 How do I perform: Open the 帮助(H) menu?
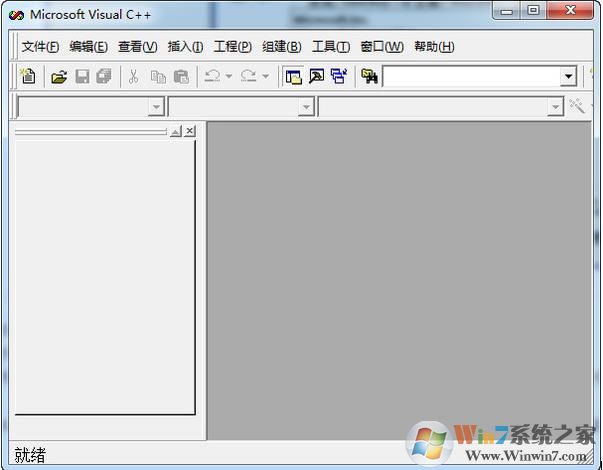[434, 47]
